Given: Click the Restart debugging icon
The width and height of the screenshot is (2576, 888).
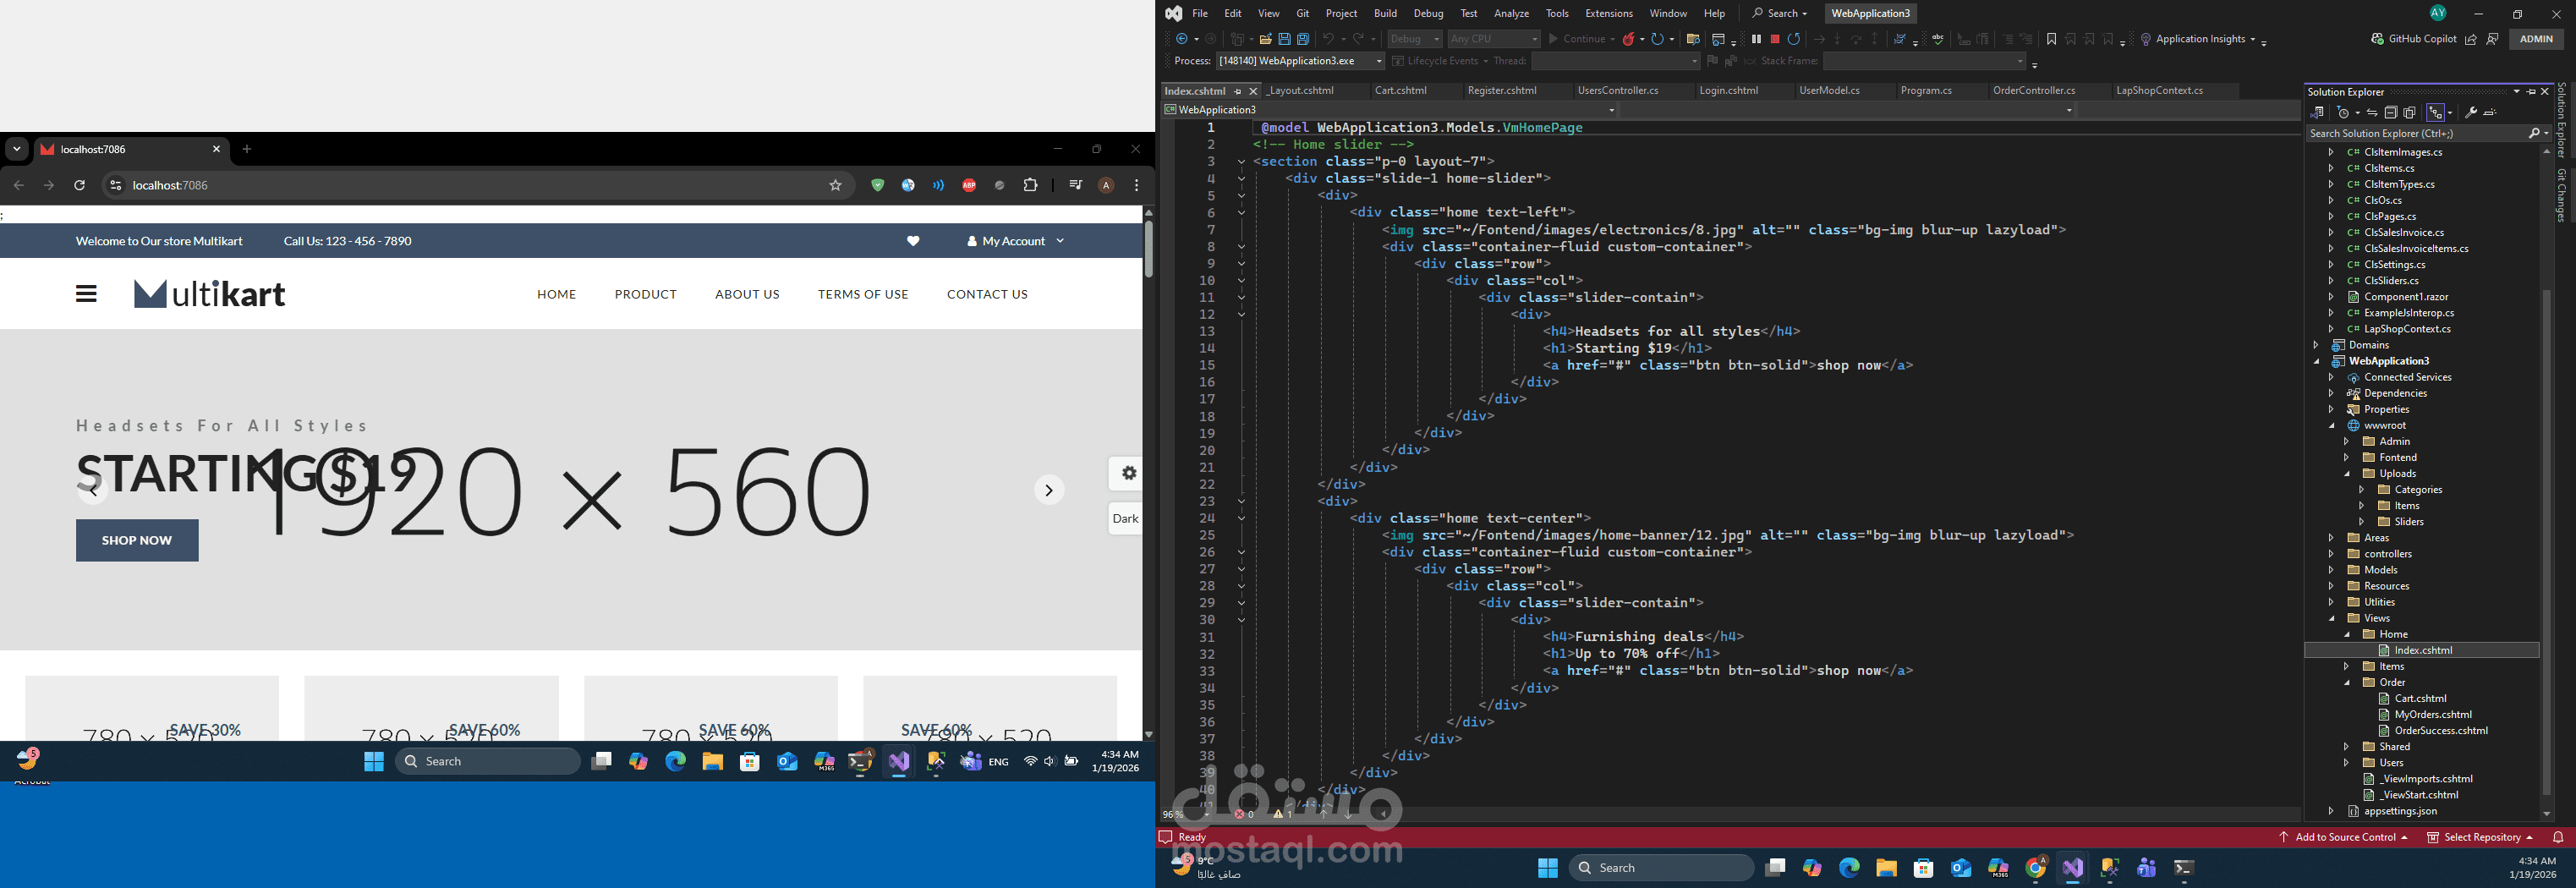Looking at the screenshot, I should 1794,39.
